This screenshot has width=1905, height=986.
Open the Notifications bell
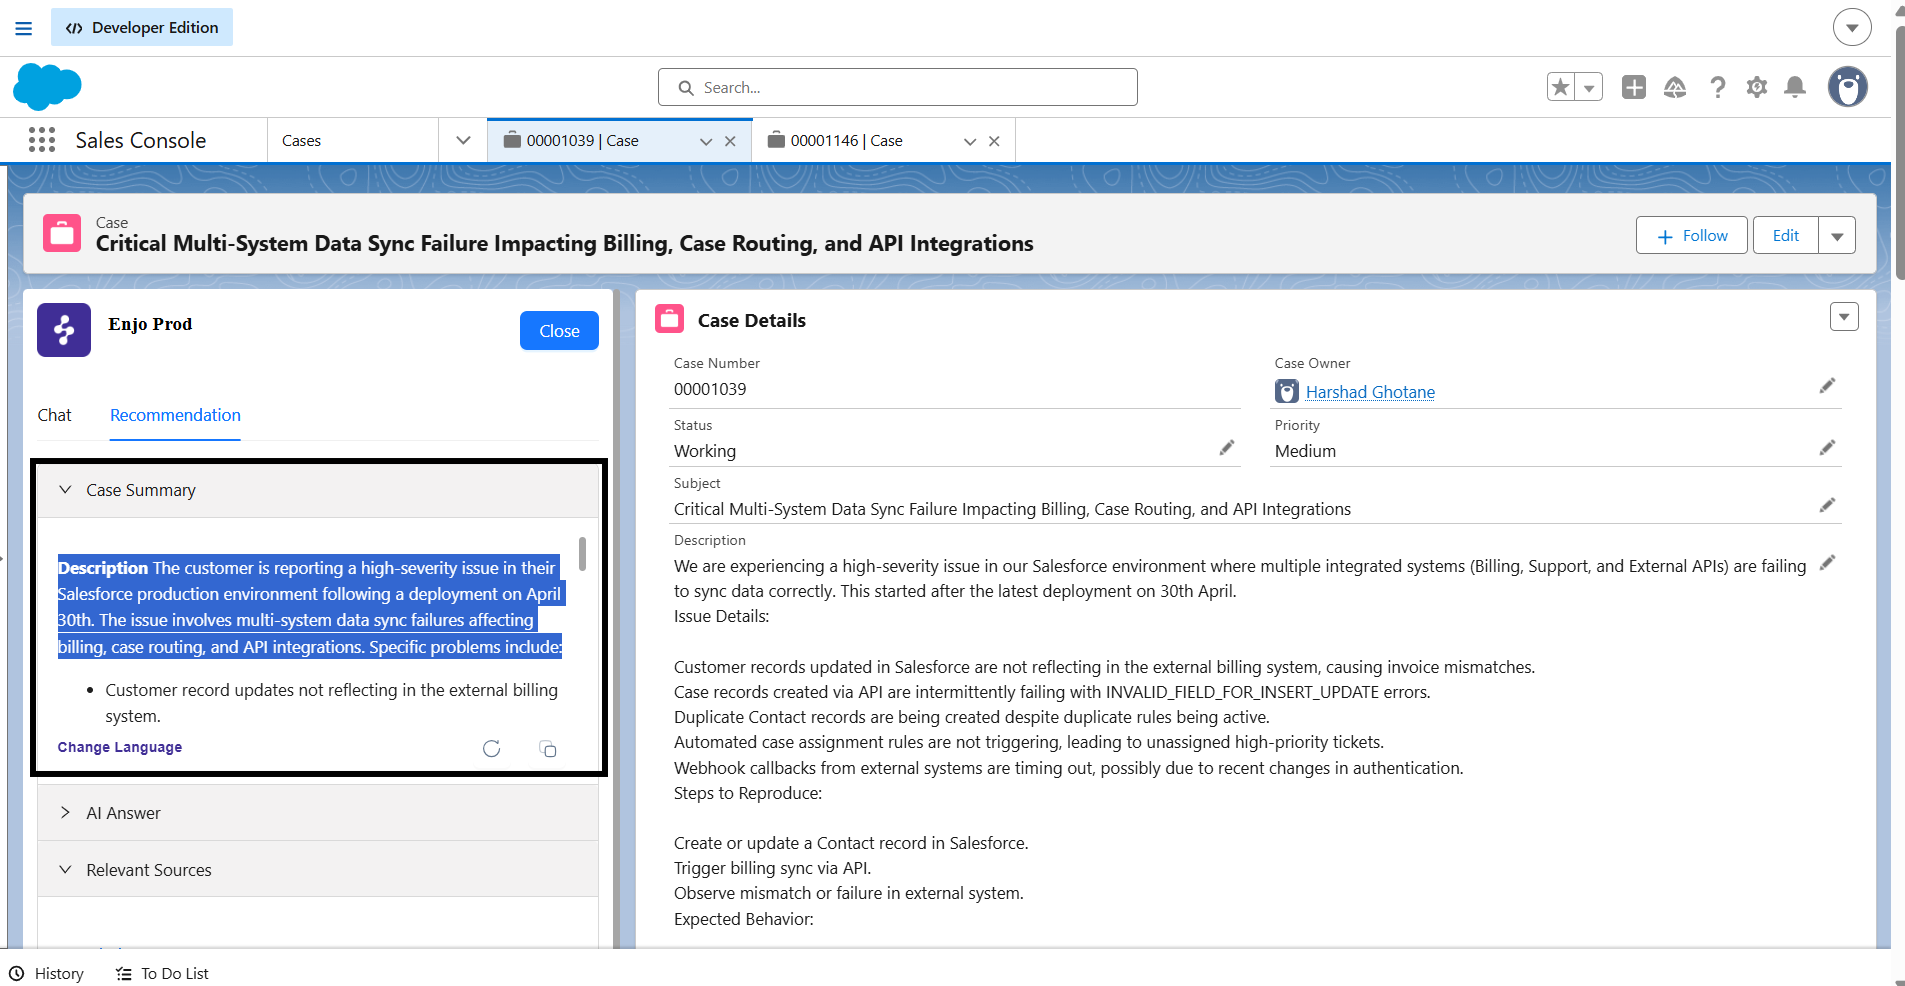pos(1796,87)
